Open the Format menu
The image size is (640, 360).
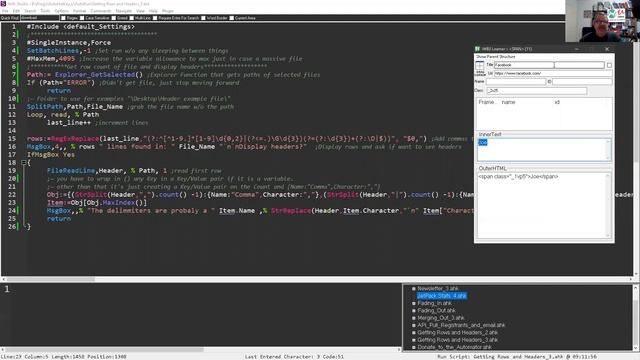(x=80, y=11)
